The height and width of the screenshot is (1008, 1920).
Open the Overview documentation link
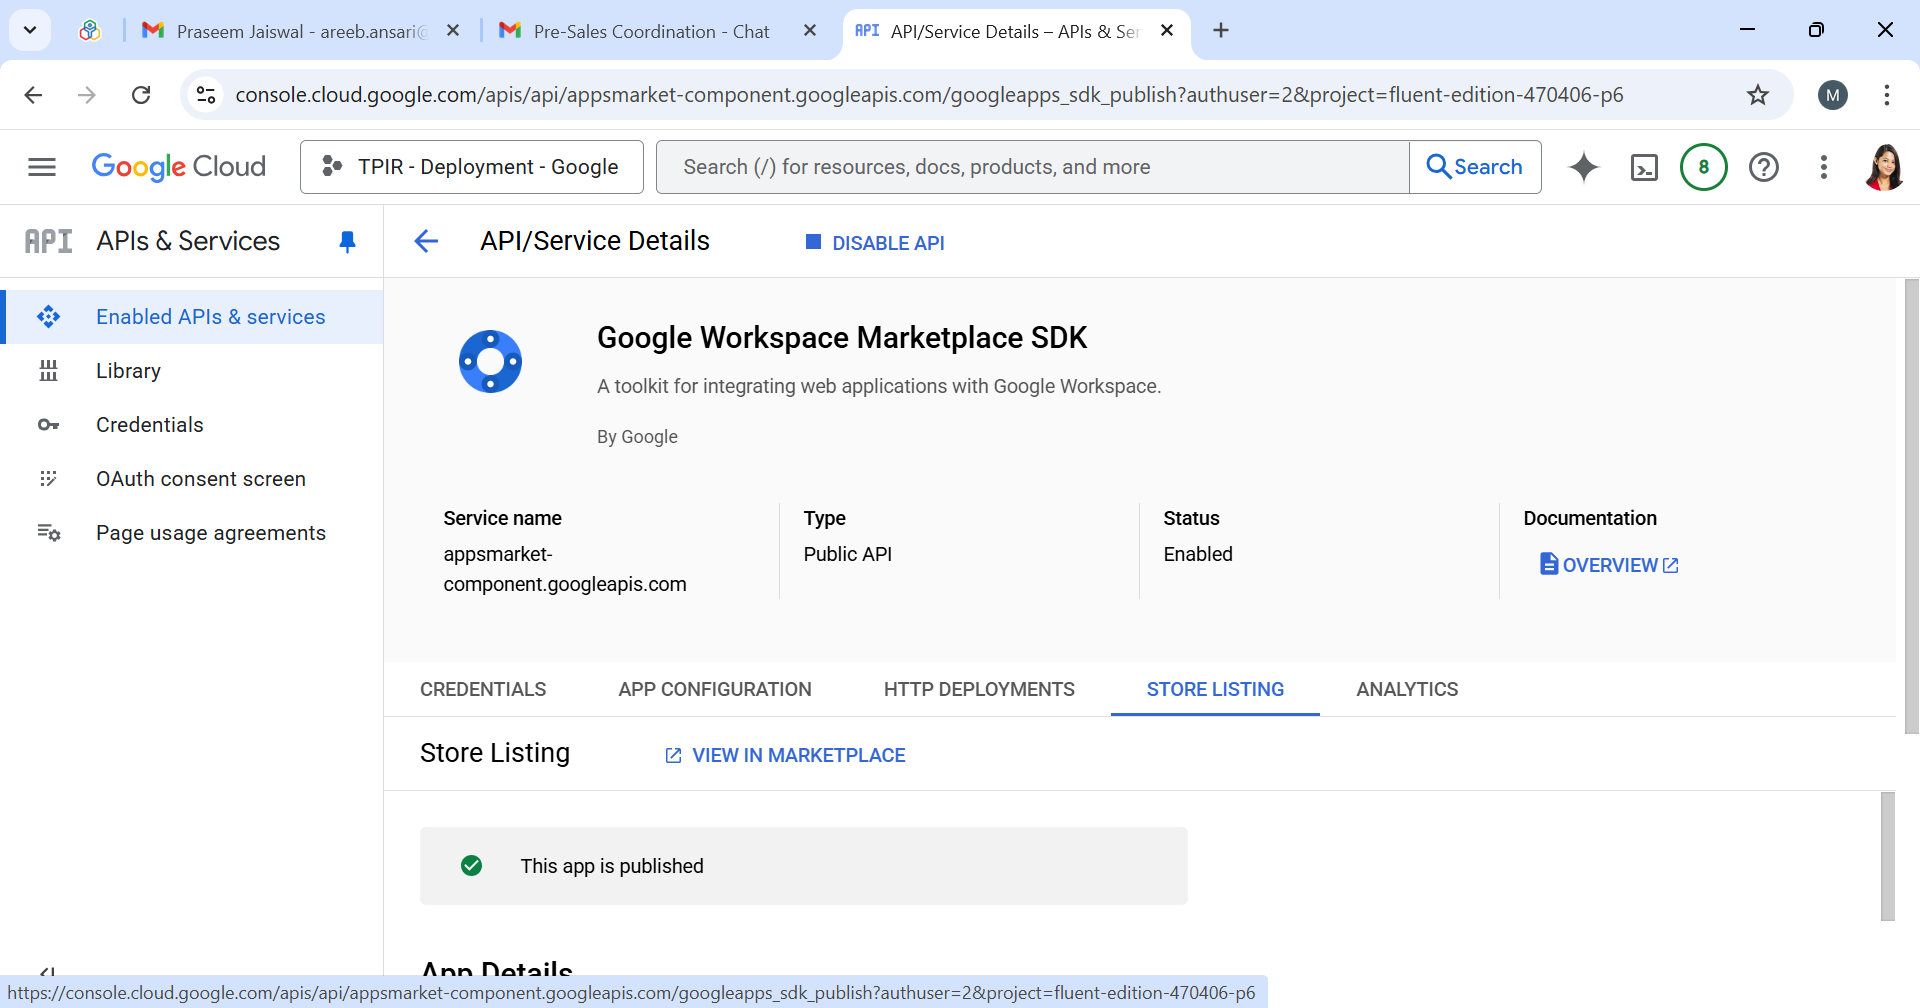tap(1609, 565)
